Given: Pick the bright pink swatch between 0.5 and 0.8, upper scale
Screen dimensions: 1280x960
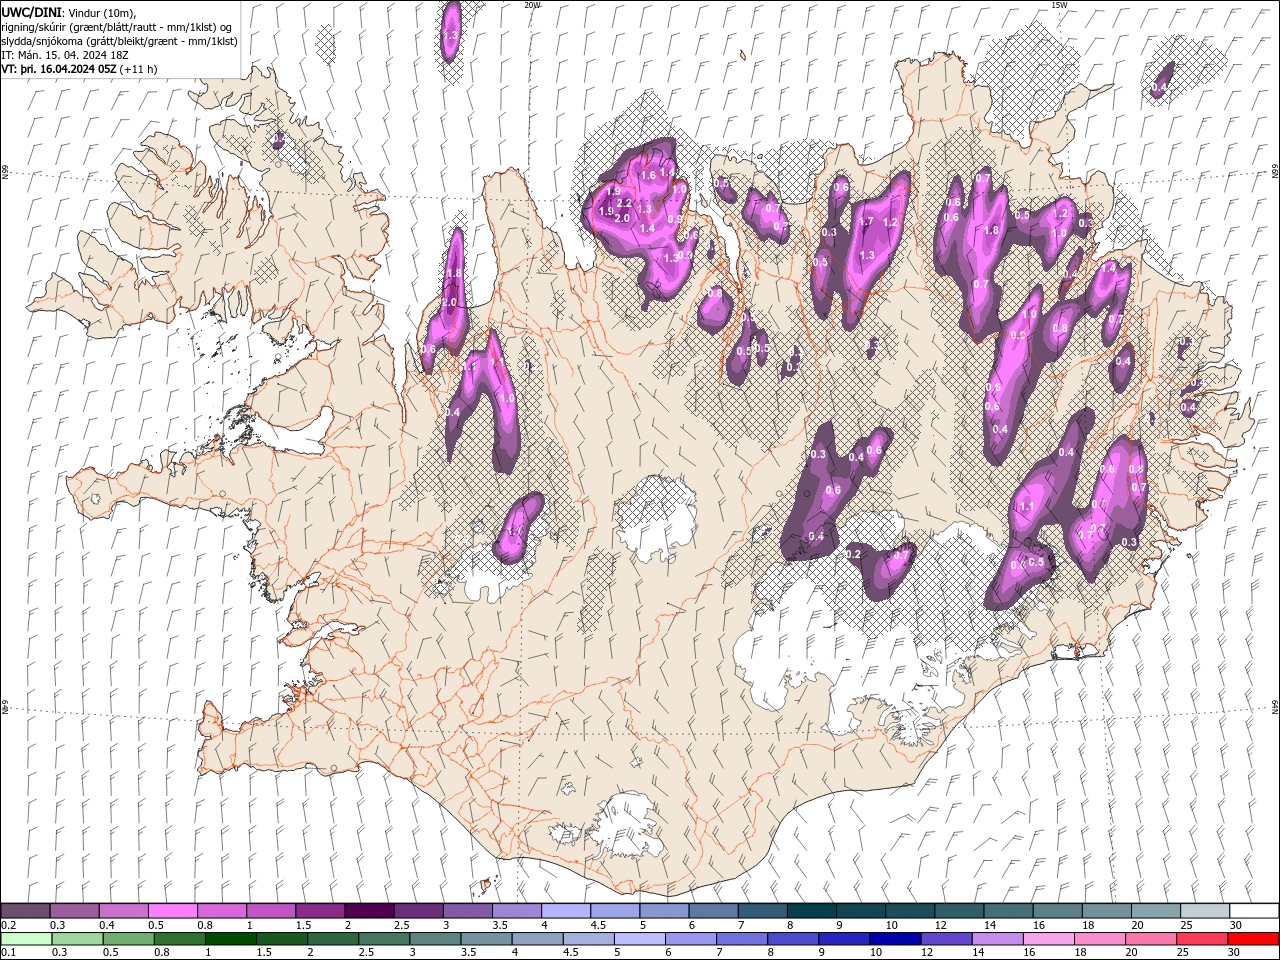Looking at the screenshot, I should (172, 911).
